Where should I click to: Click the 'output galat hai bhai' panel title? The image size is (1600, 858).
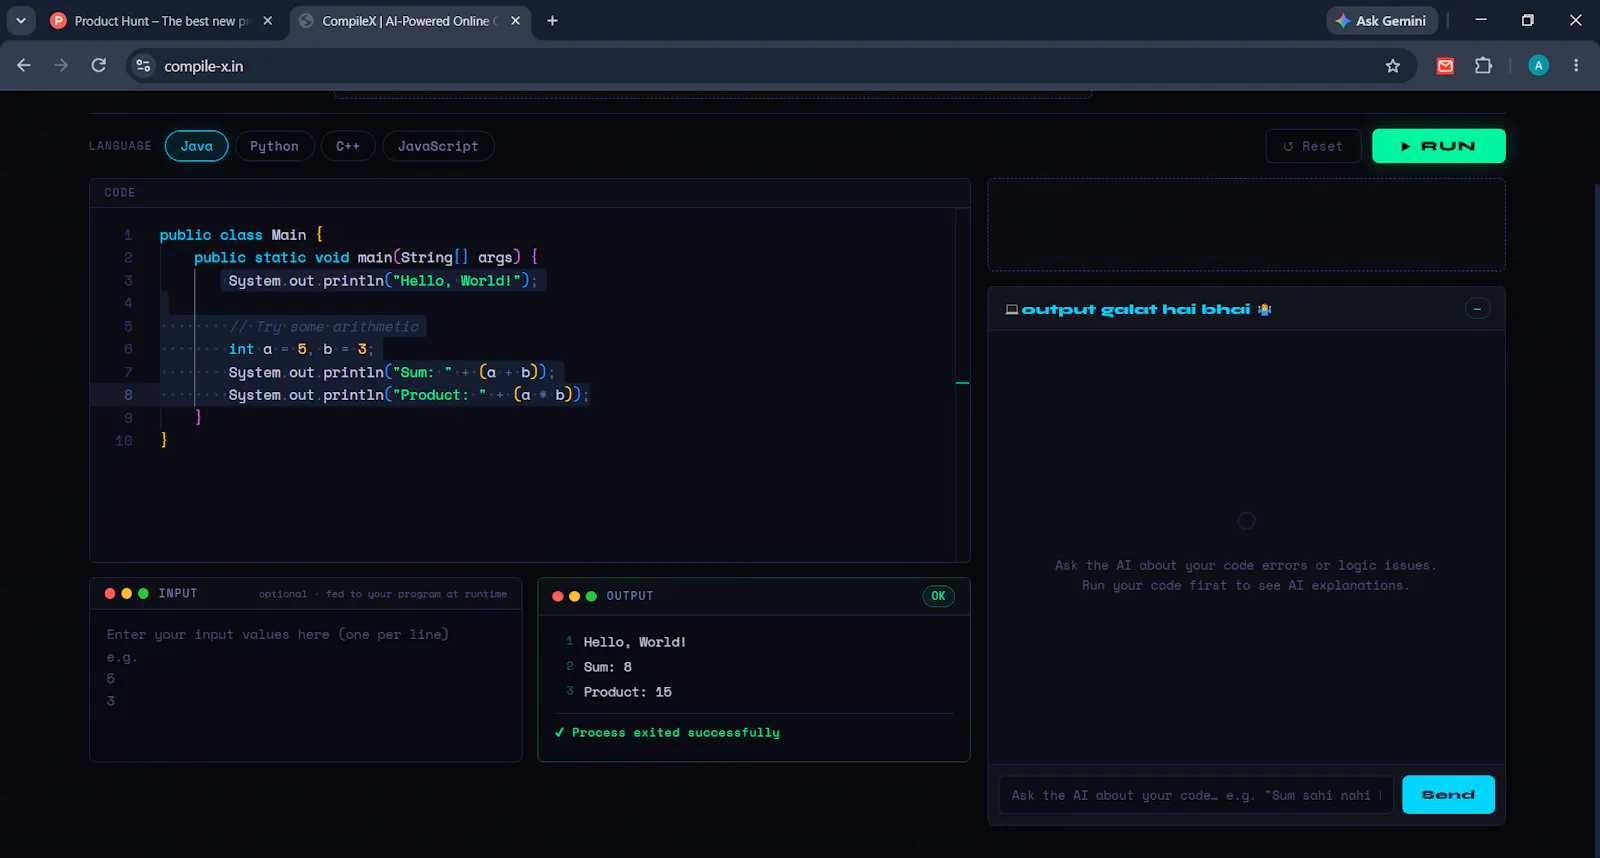[x=1136, y=309]
